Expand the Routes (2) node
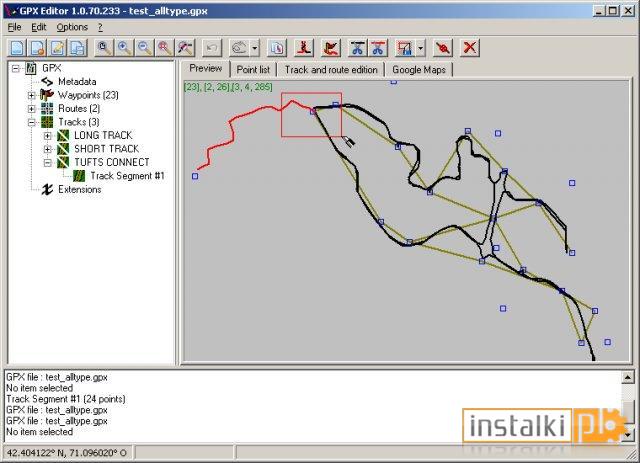This screenshot has width=640, height=463. pyautogui.click(x=31, y=109)
